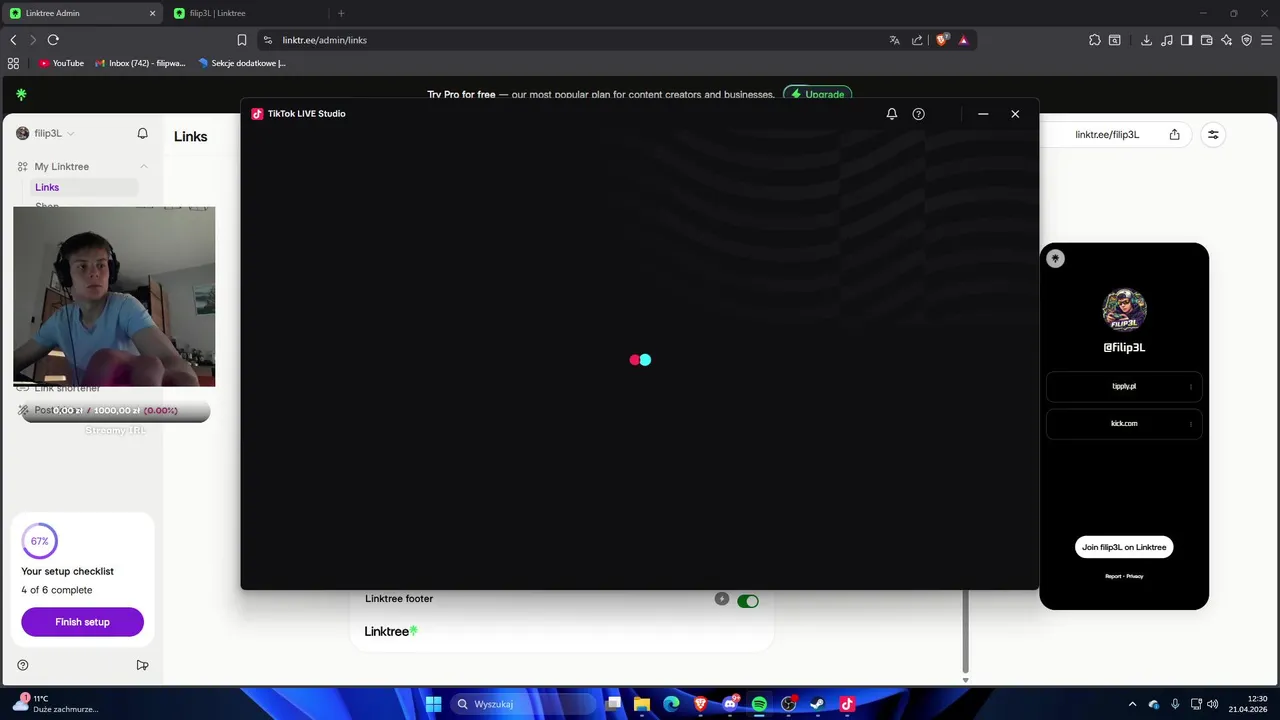Image resolution: width=1280 pixels, height=720 pixels.
Task: Click the browser address bar URL
Action: tap(324, 40)
